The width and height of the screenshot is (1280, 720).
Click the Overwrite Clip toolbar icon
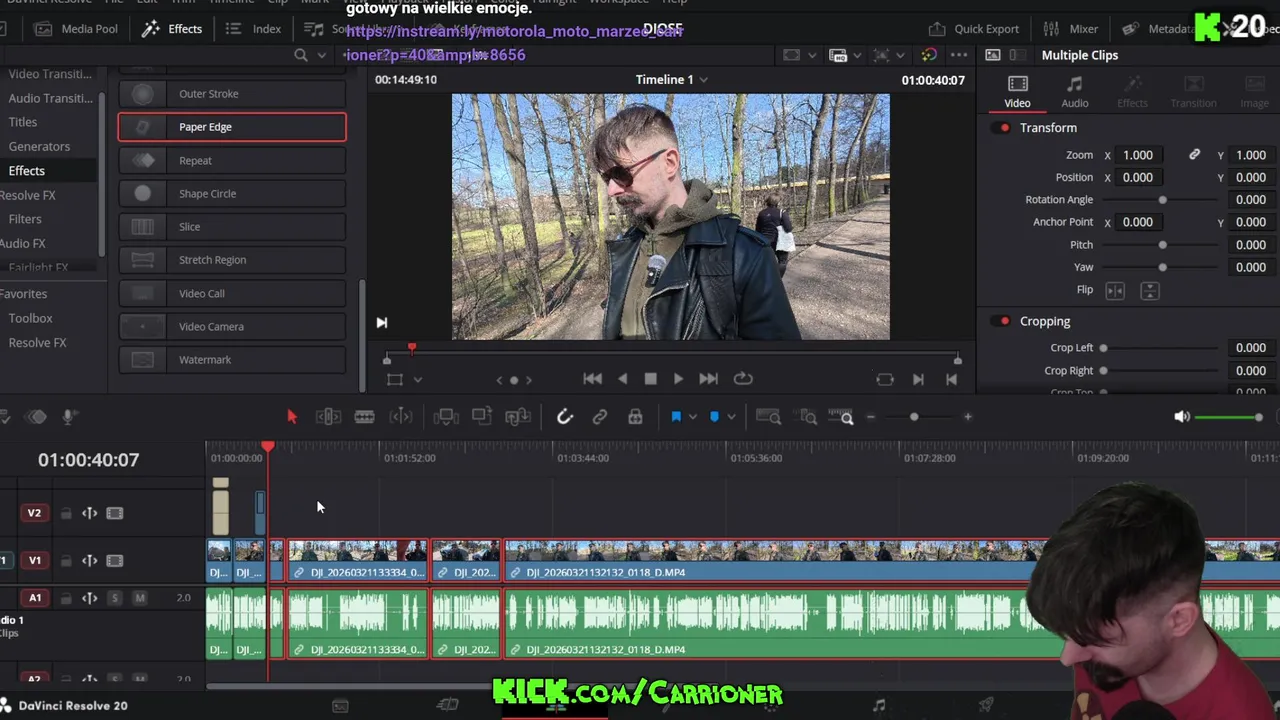coord(482,417)
